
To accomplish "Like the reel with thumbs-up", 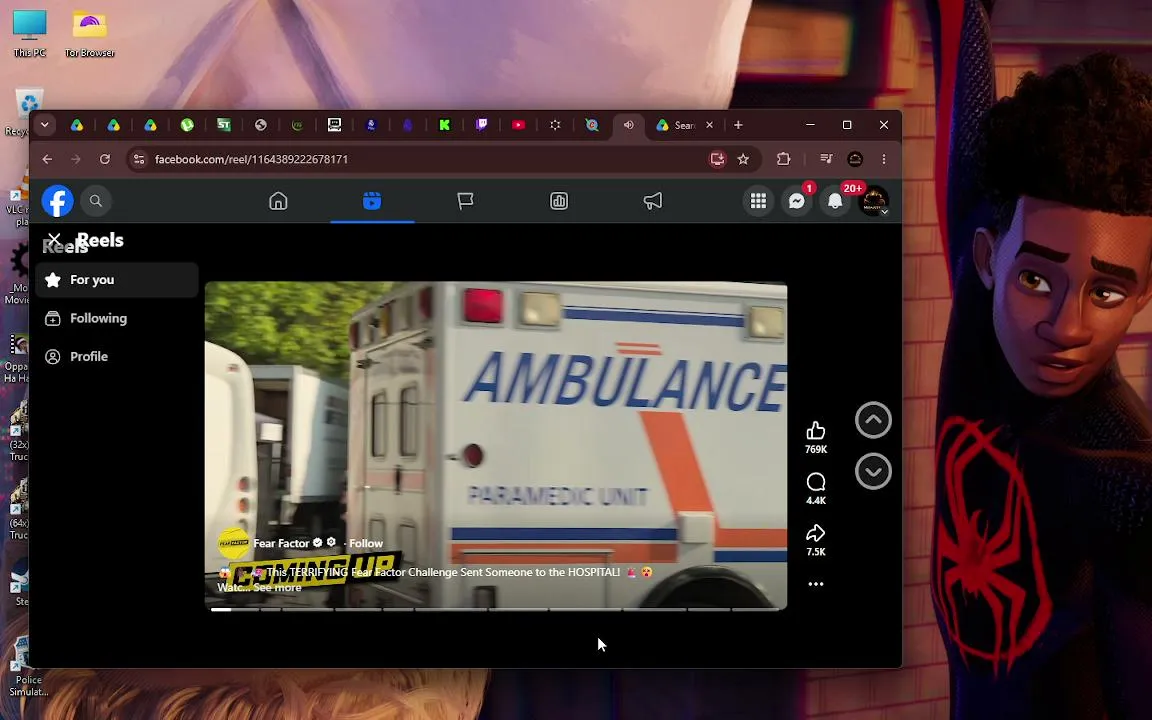I will pyautogui.click(x=816, y=431).
